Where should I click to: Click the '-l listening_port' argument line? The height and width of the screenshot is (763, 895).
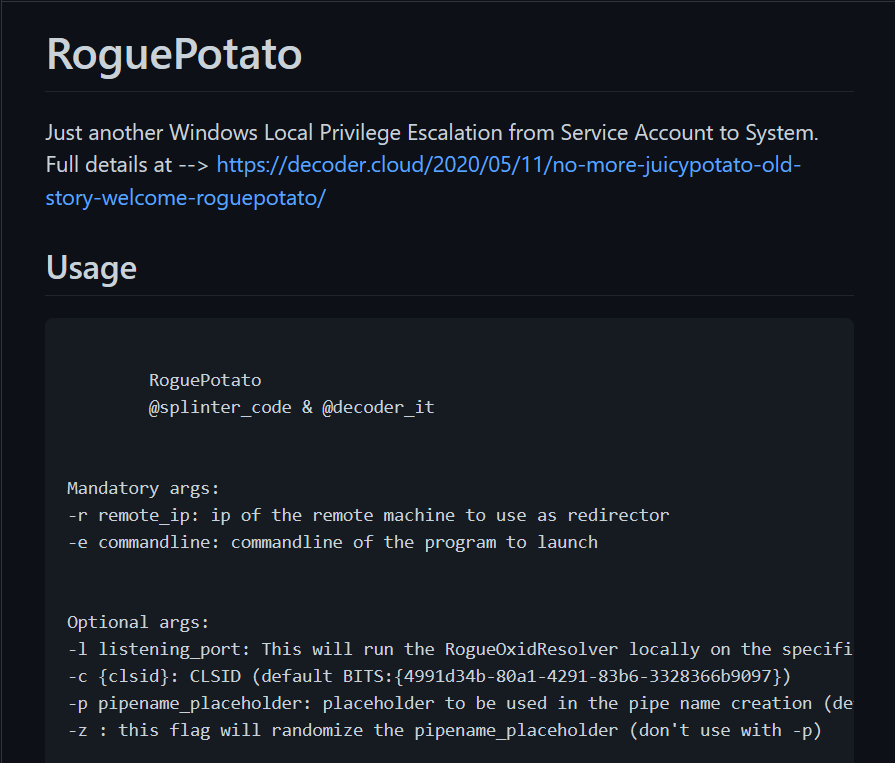(459, 649)
